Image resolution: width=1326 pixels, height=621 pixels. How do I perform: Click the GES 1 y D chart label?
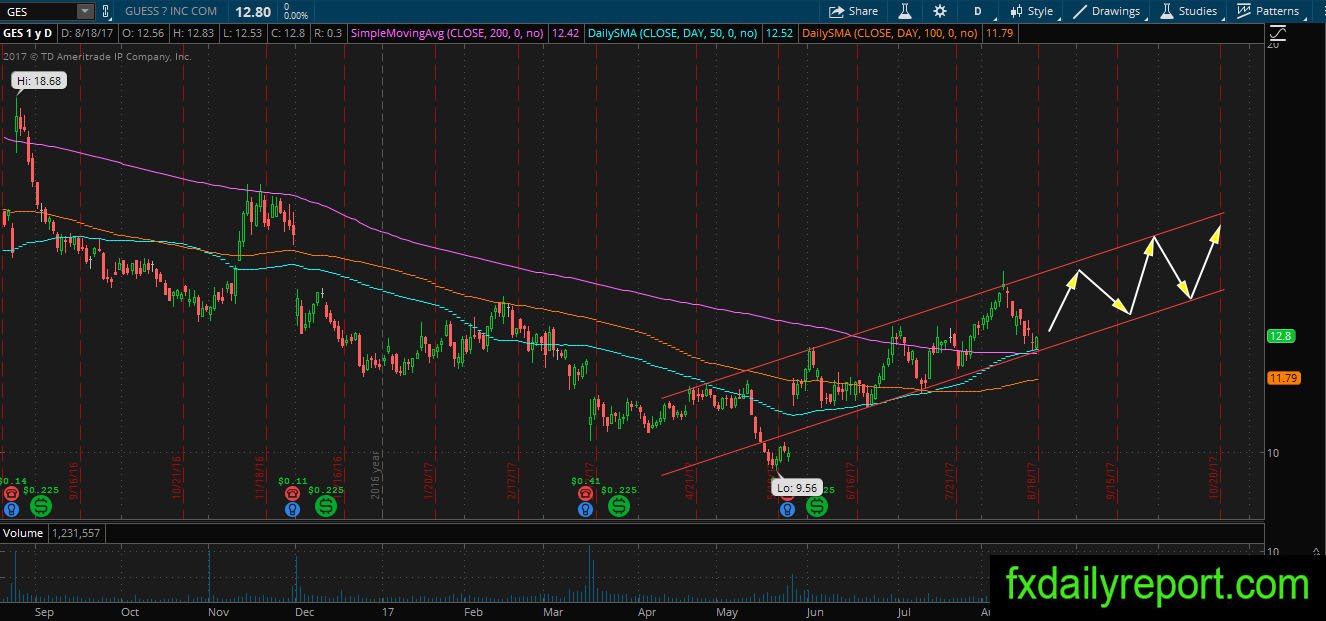coord(26,33)
